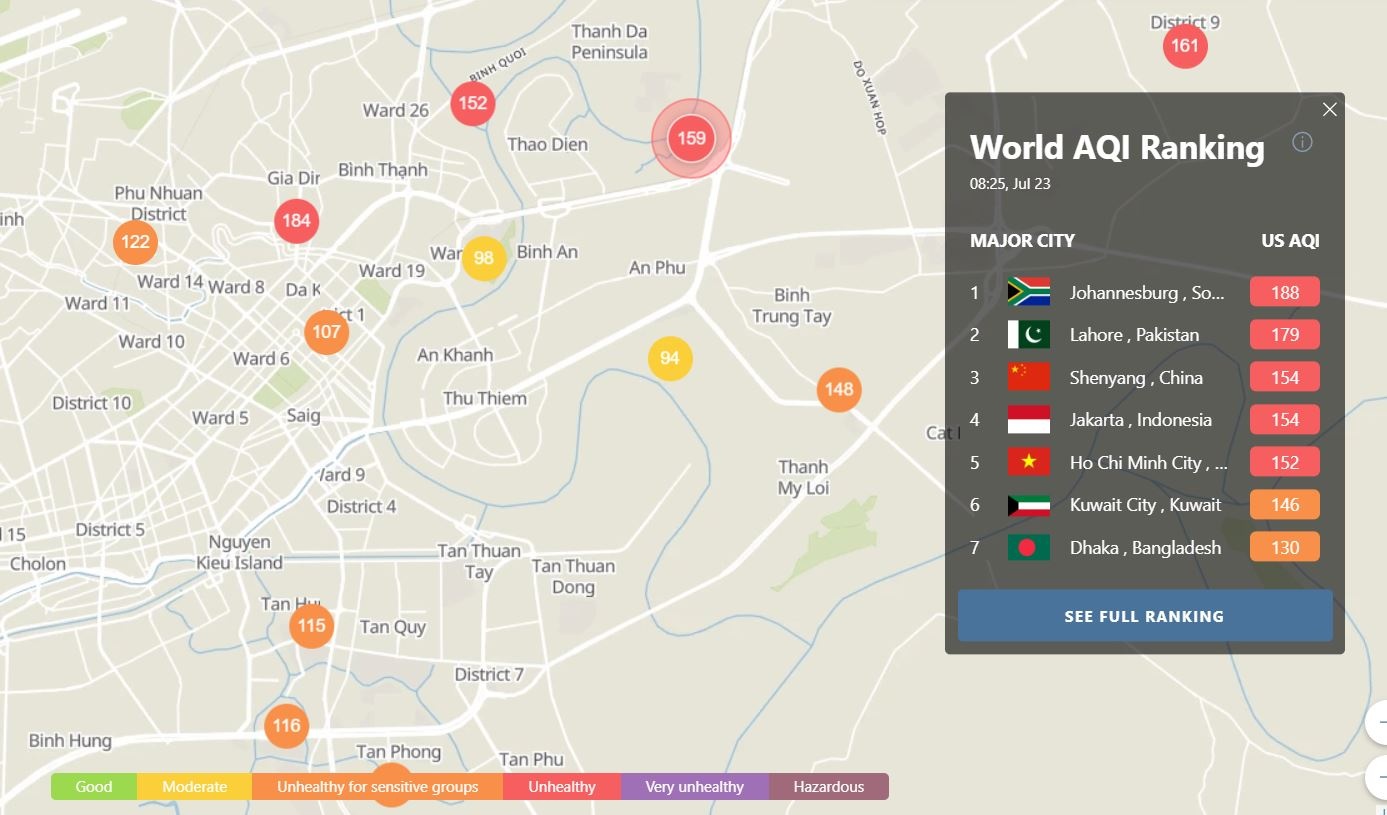1387x815 pixels.
Task: Click the Hazardous legend color swatch
Action: (828, 787)
